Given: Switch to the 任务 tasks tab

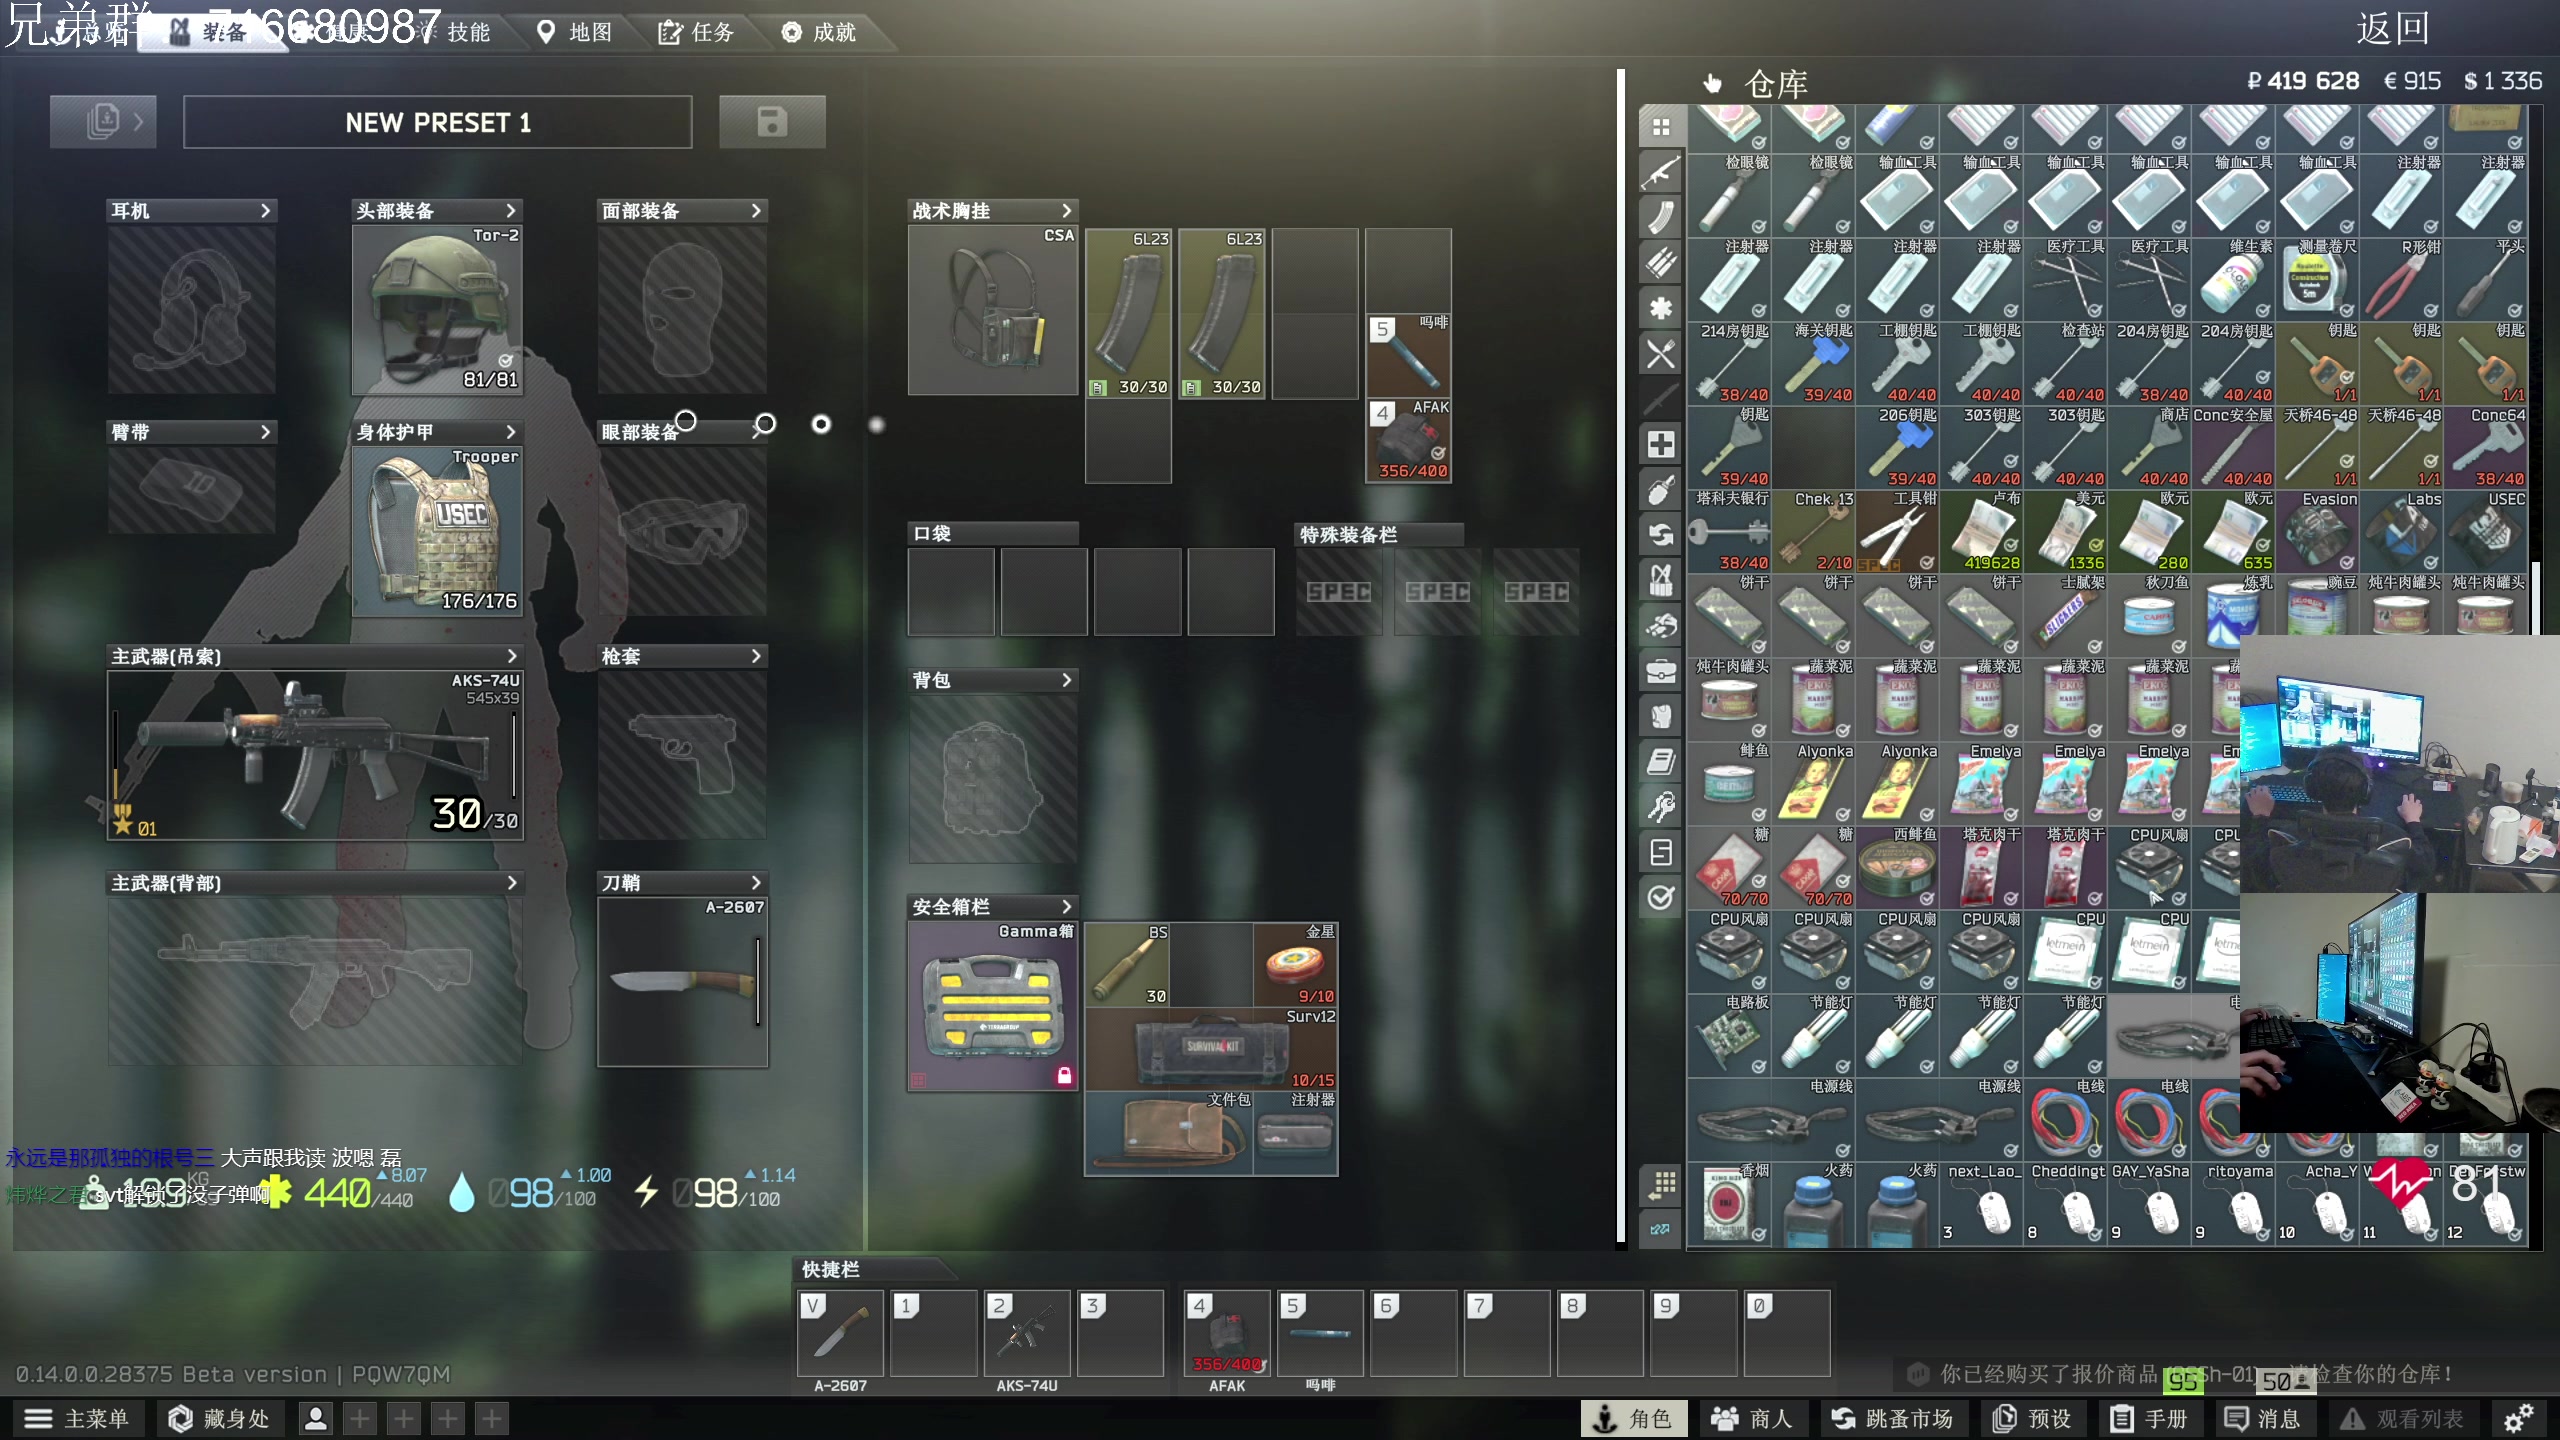Looking at the screenshot, I should pyautogui.click(x=697, y=32).
